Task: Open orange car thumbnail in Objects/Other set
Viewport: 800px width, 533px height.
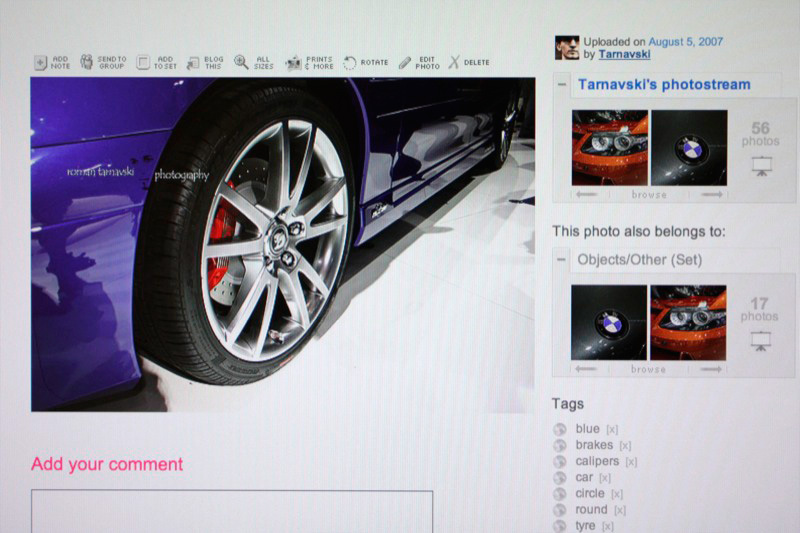Action: tap(688, 323)
